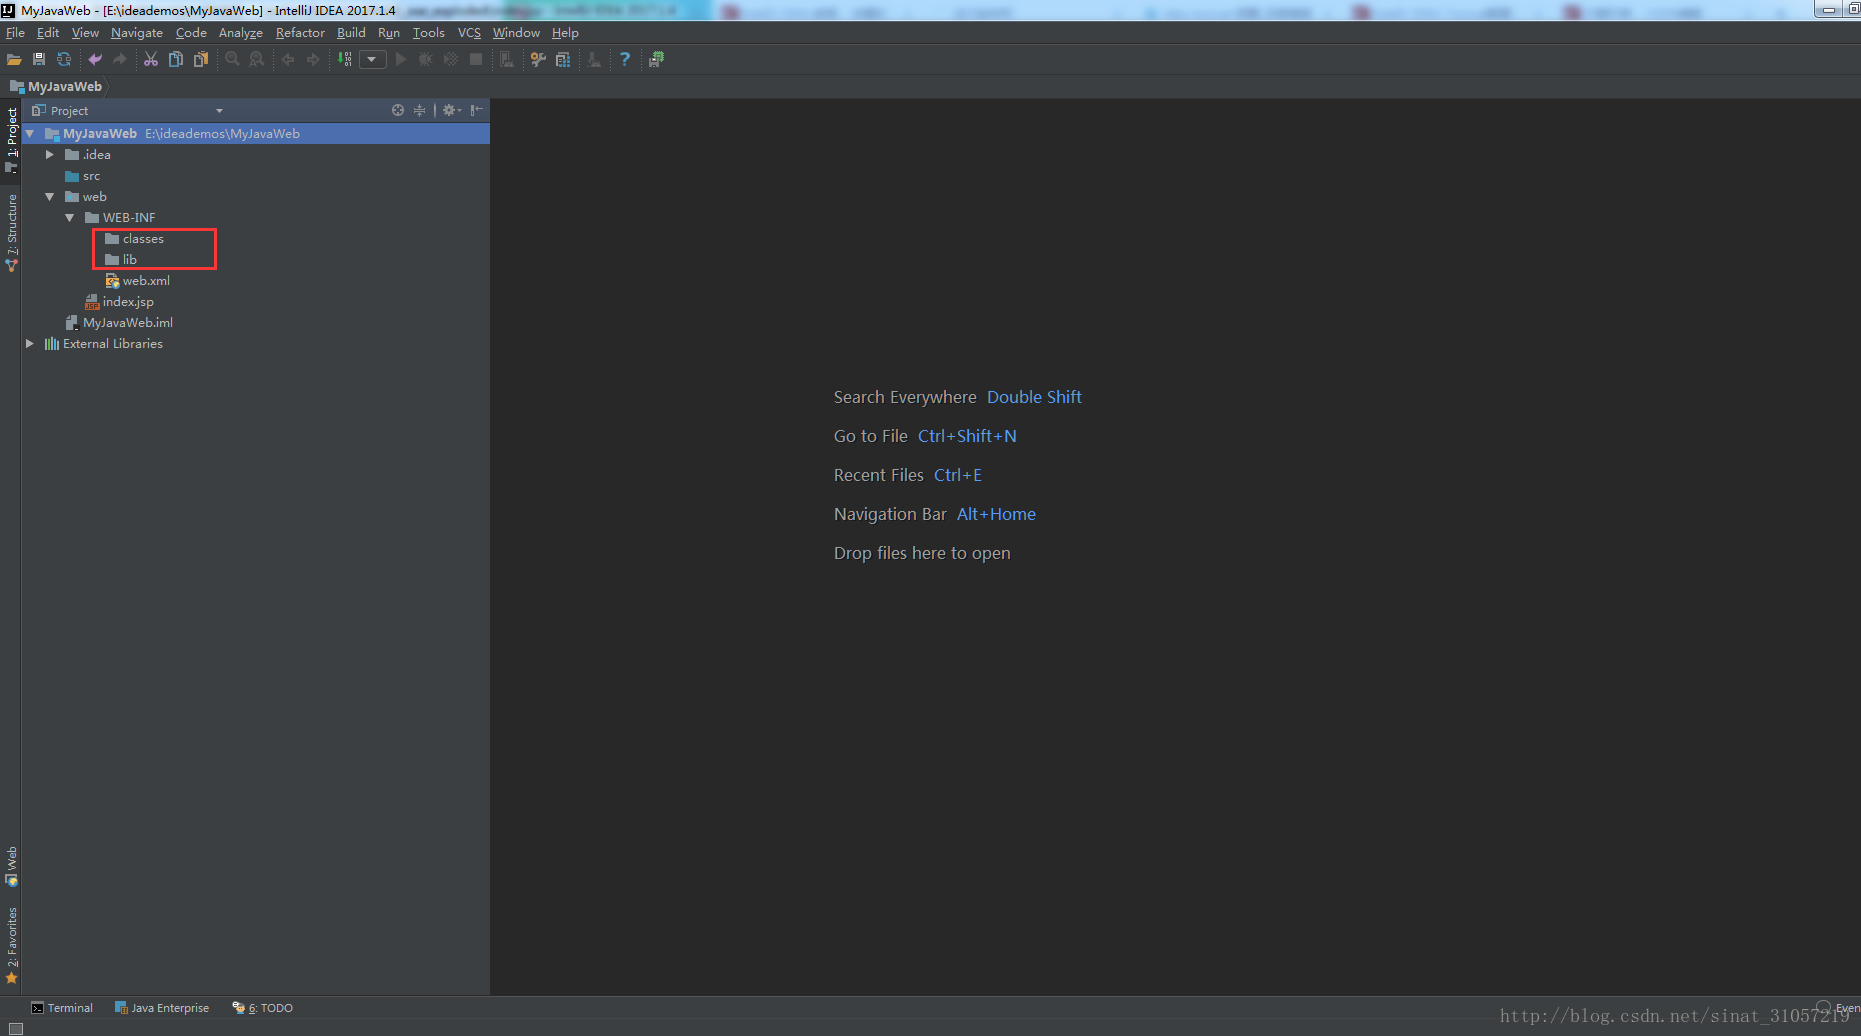The image size is (1861, 1036).
Task: Click the Synchronize refresh icon
Action: 64,60
